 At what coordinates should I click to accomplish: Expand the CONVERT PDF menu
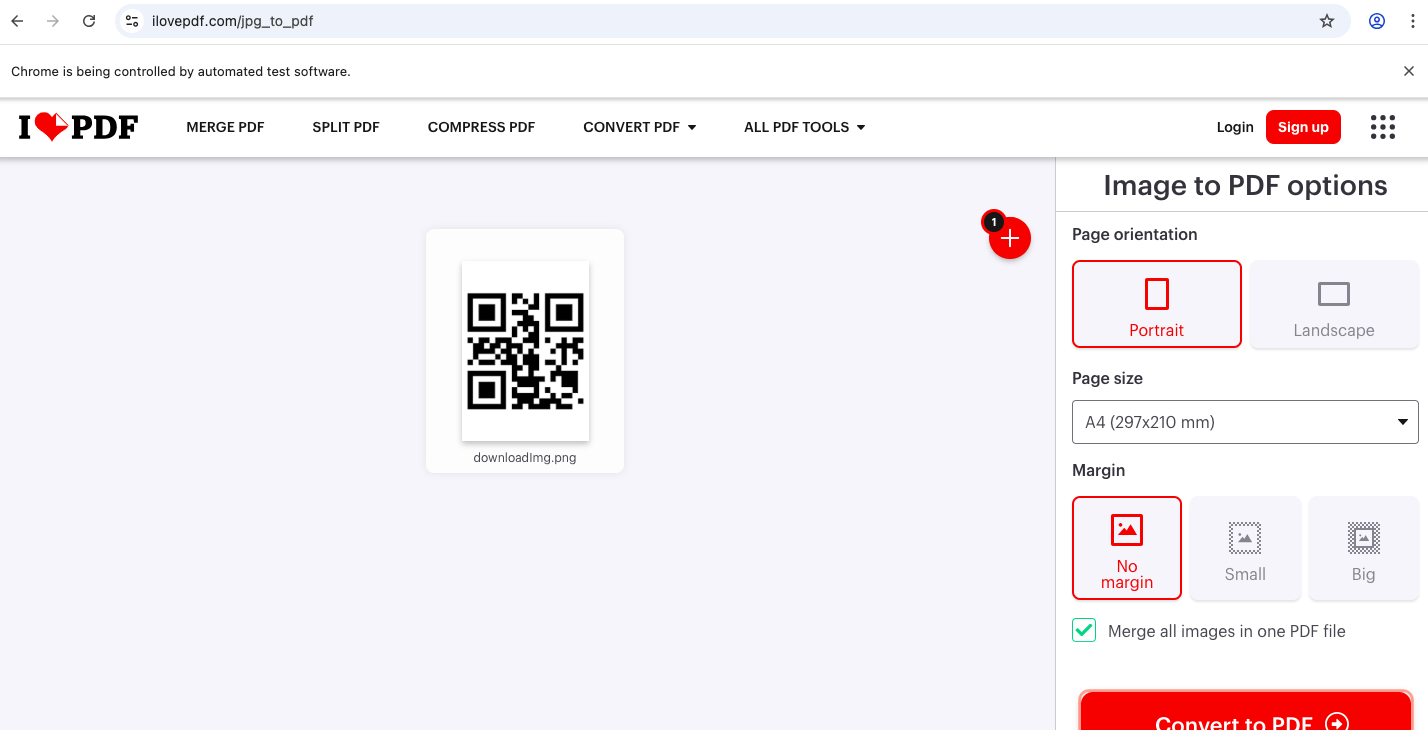point(640,127)
